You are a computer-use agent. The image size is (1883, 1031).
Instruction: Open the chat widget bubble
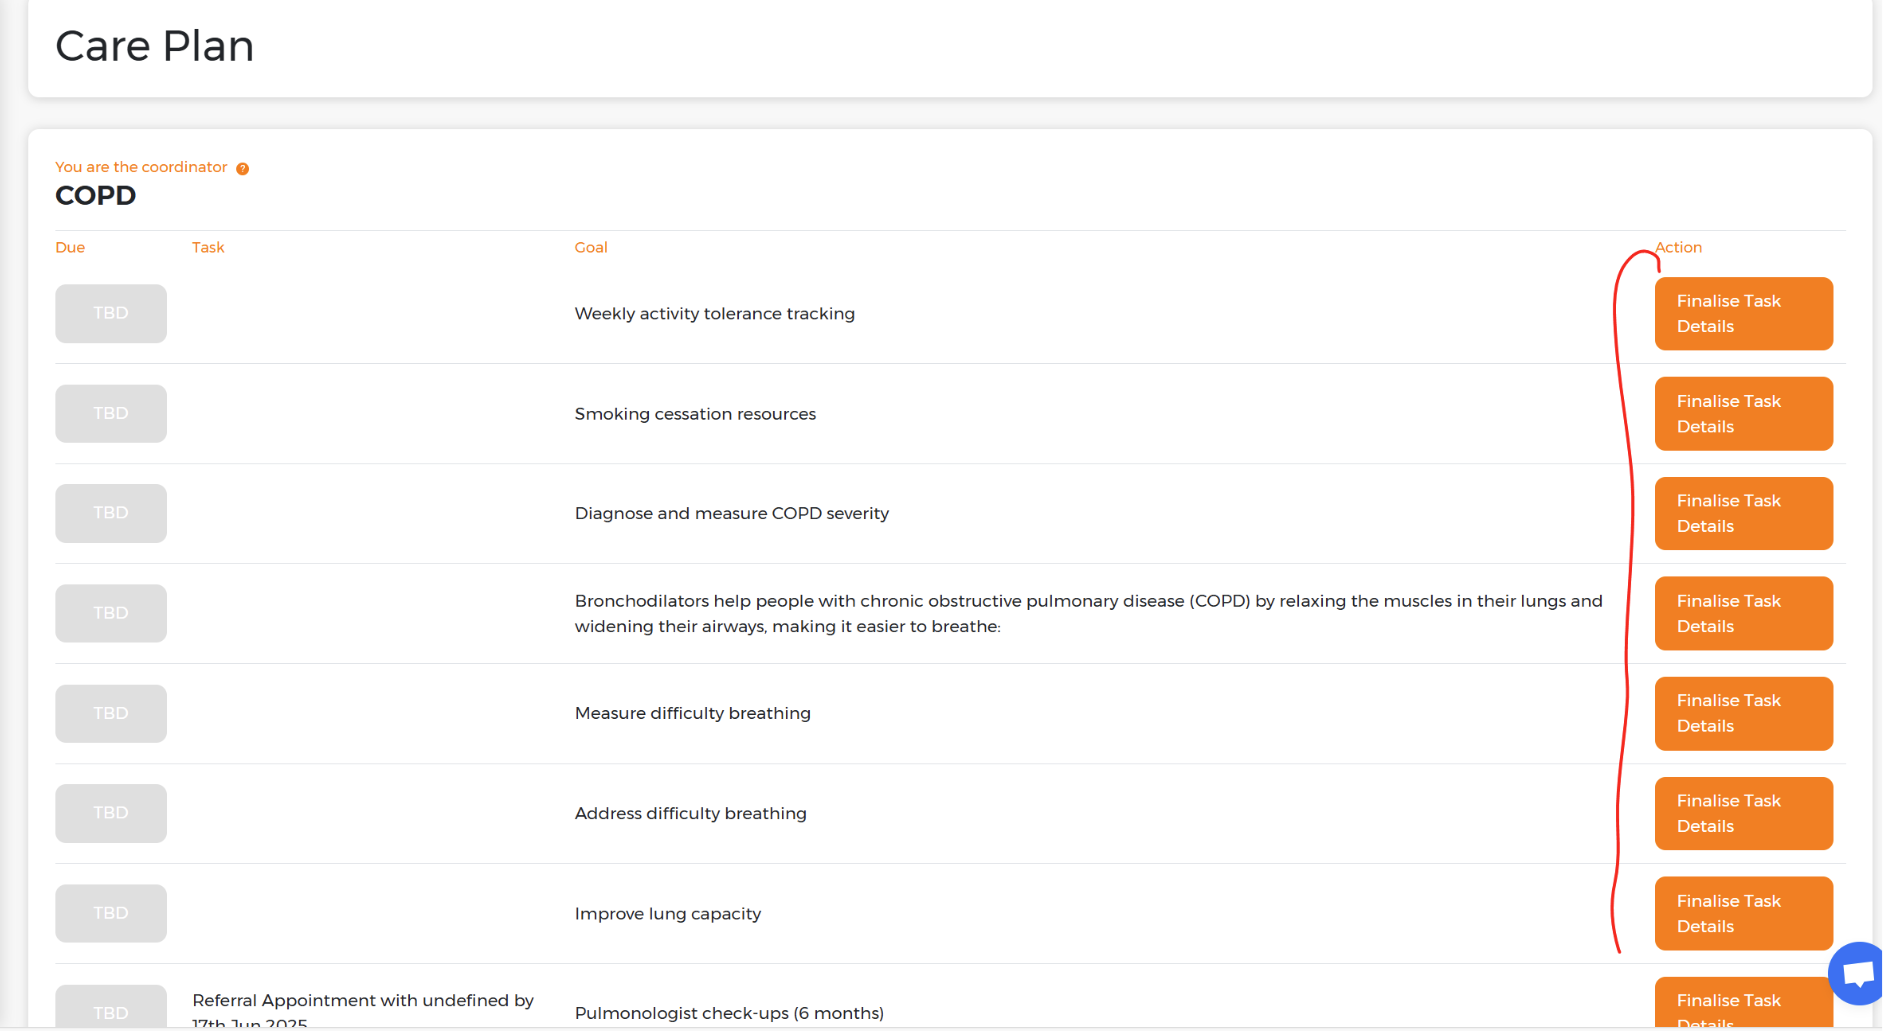1859,973
